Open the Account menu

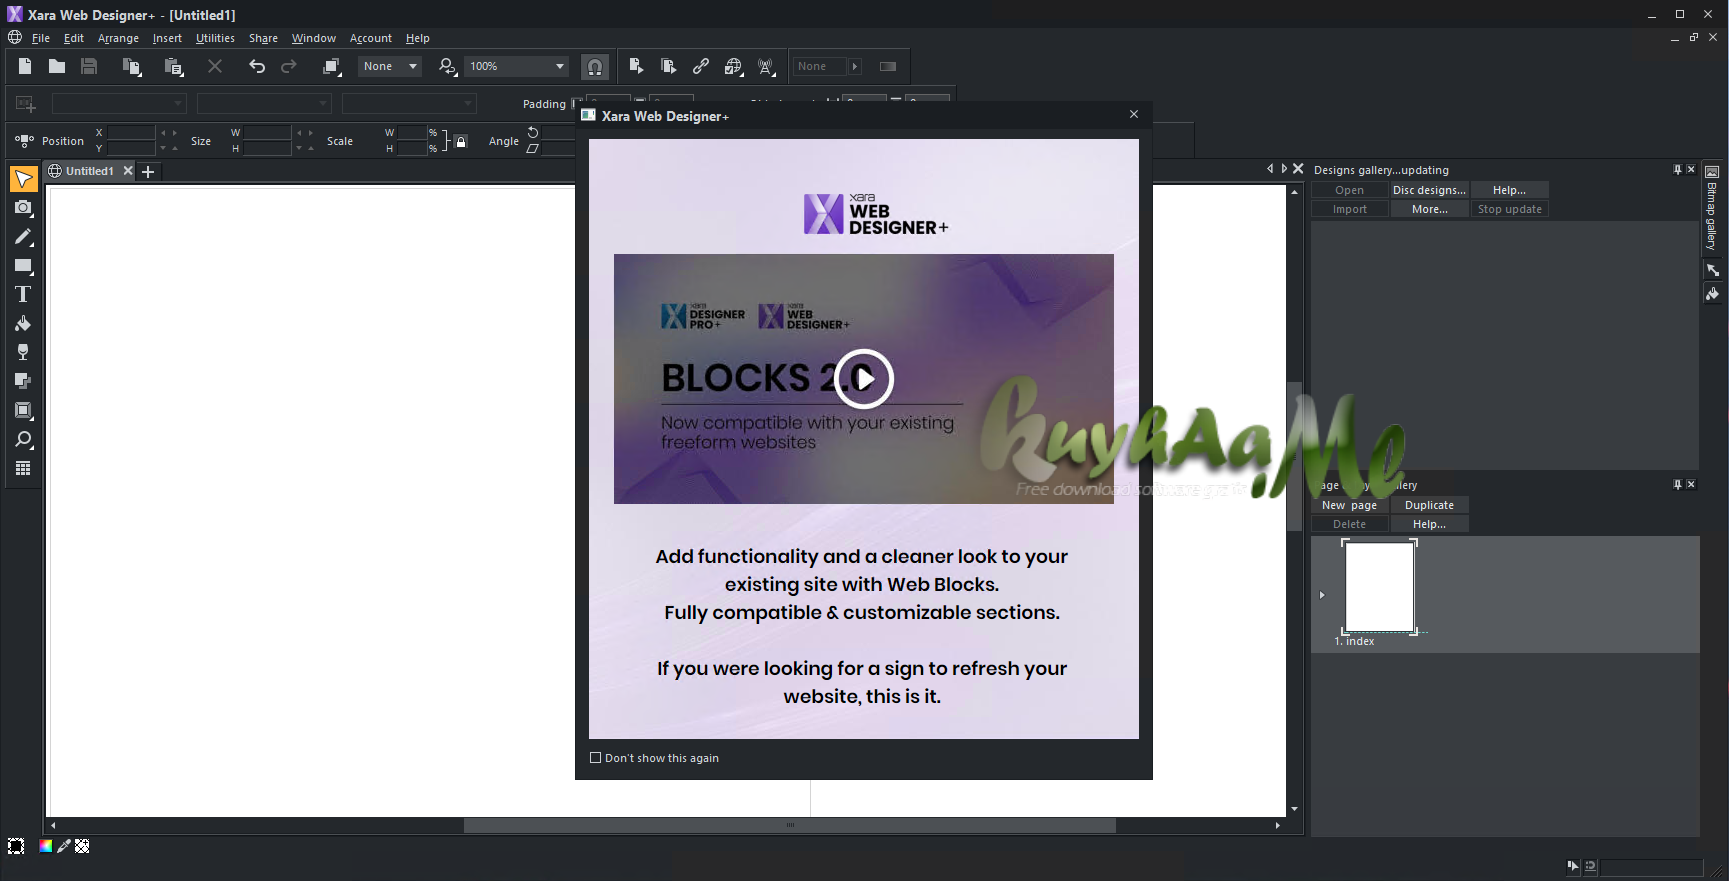click(x=371, y=38)
